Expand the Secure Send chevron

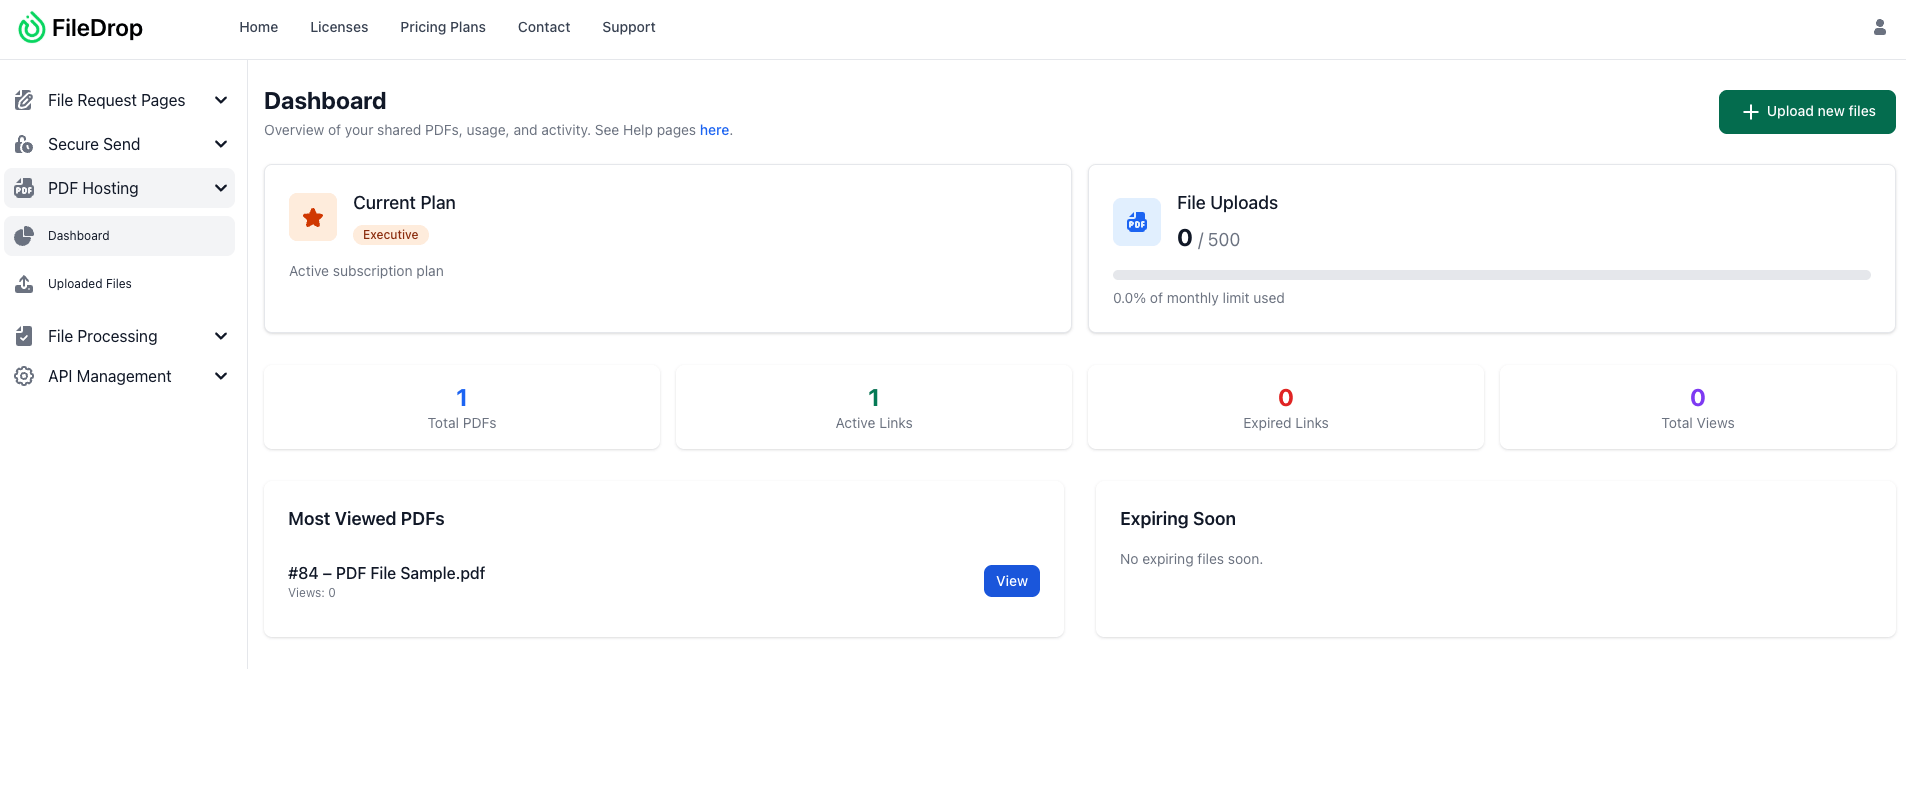point(221,144)
